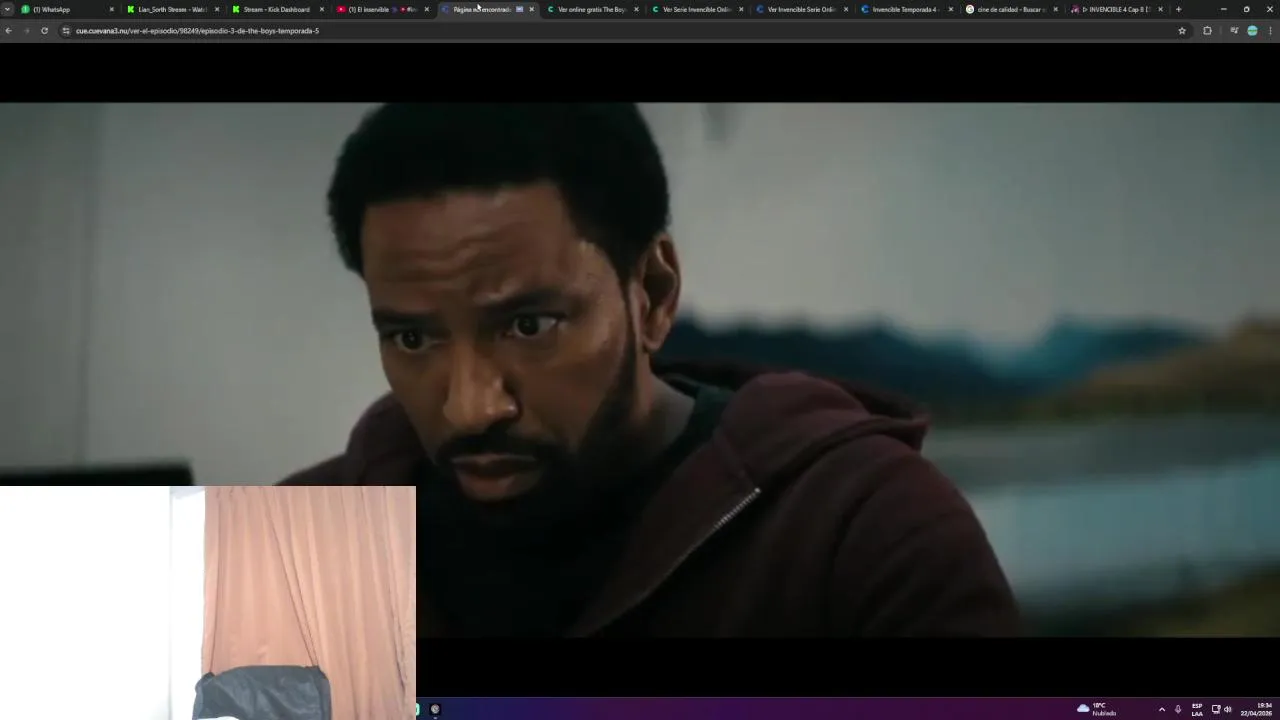Open the tab search dropdown arrow
The image size is (1280, 720).
tap(7, 9)
